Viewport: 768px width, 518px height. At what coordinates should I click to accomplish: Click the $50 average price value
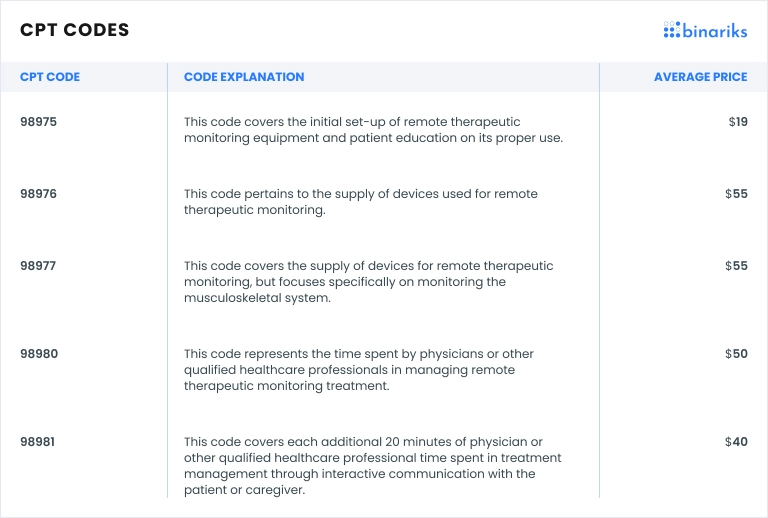point(736,354)
